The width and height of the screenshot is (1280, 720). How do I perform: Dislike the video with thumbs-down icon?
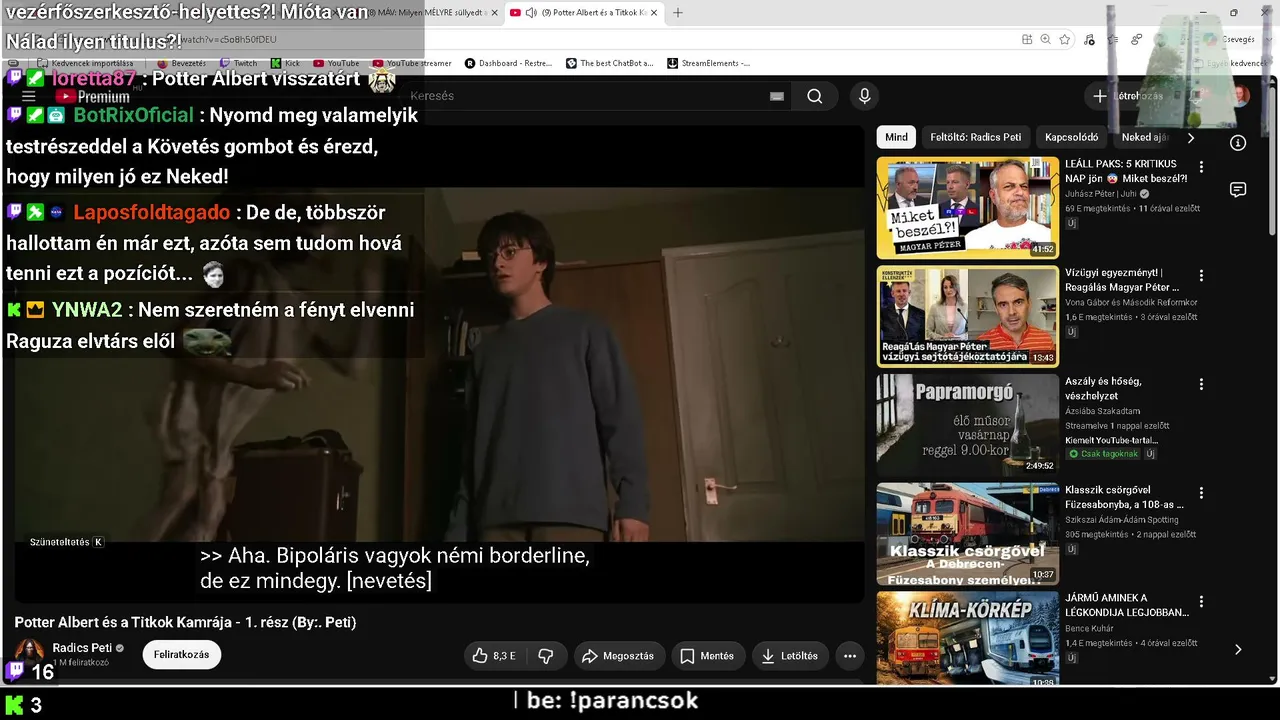[546, 656]
